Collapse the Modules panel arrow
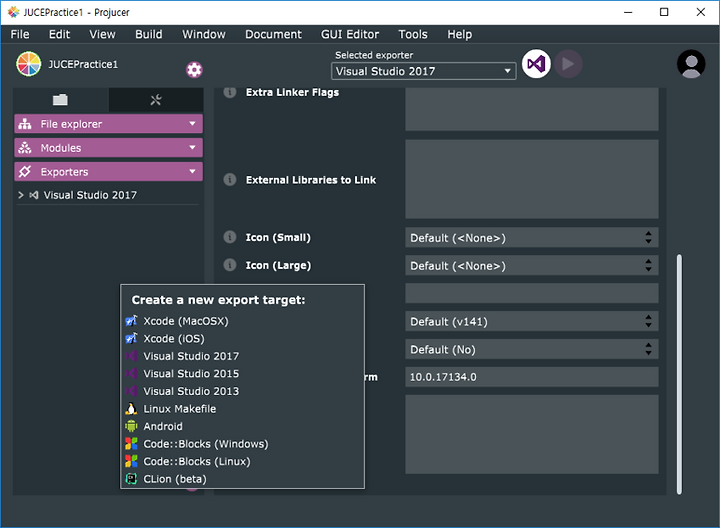The height and width of the screenshot is (528, 720). click(x=192, y=147)
